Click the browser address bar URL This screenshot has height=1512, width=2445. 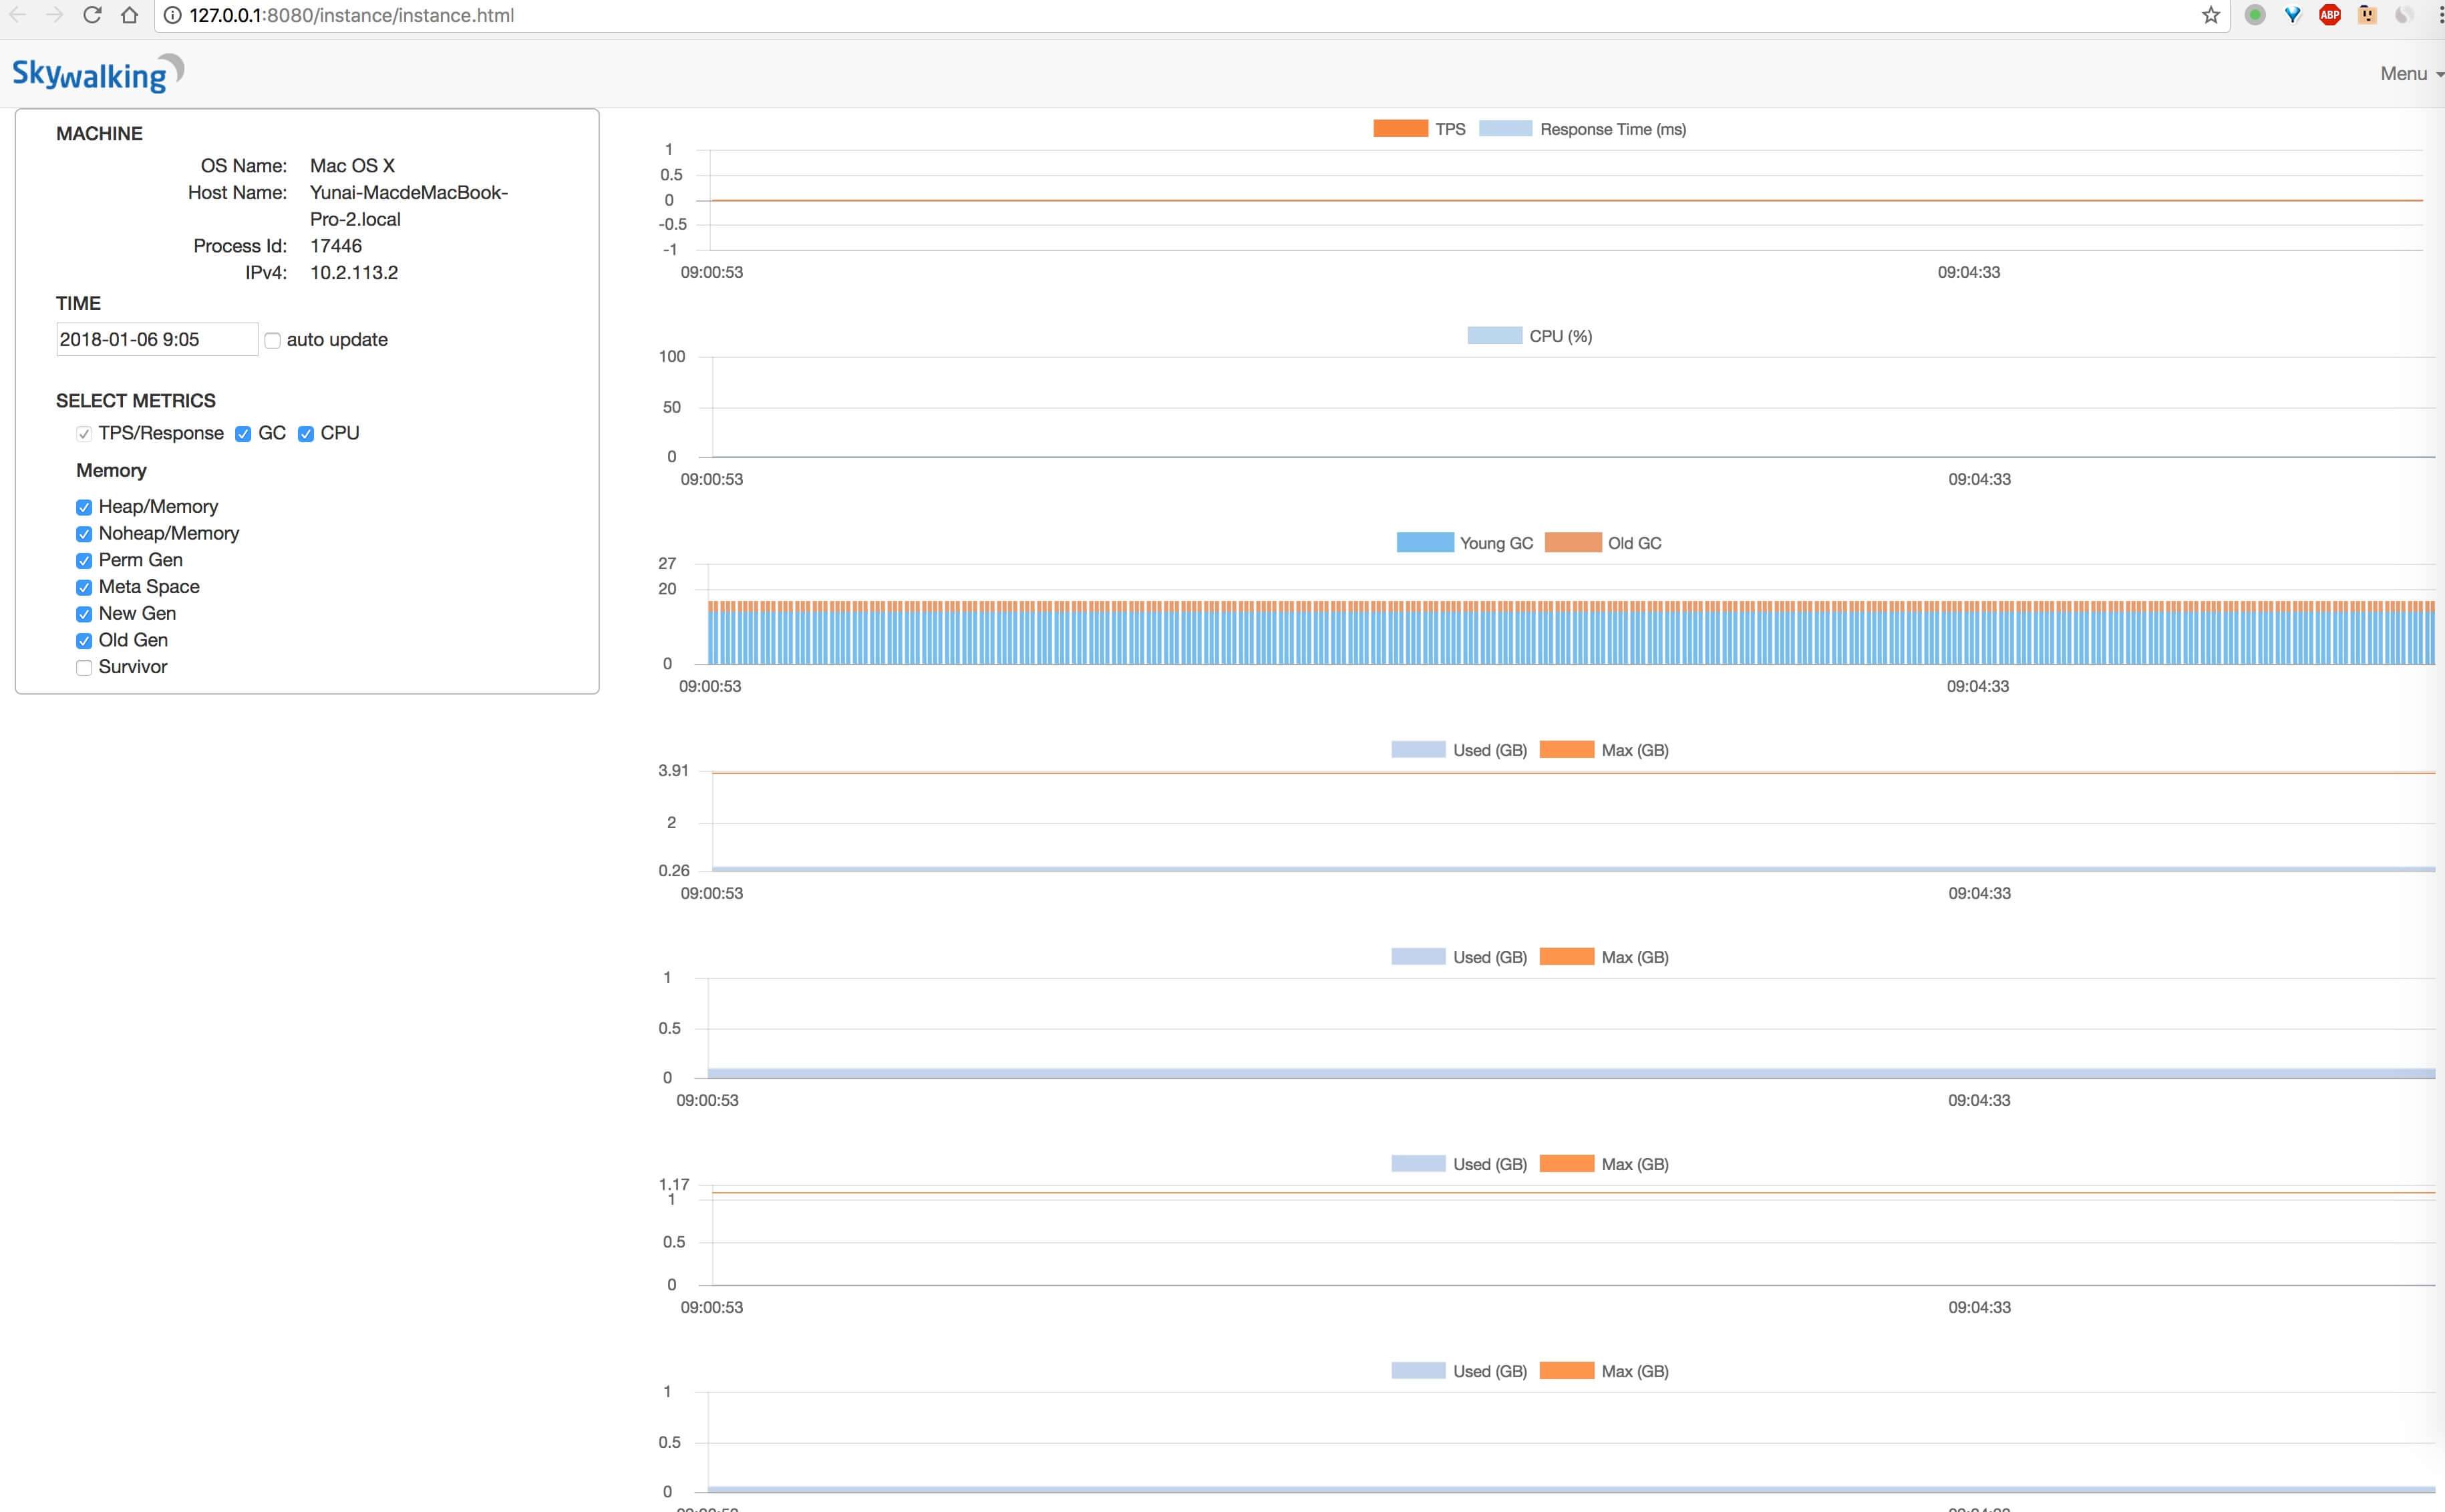(351, 15)
